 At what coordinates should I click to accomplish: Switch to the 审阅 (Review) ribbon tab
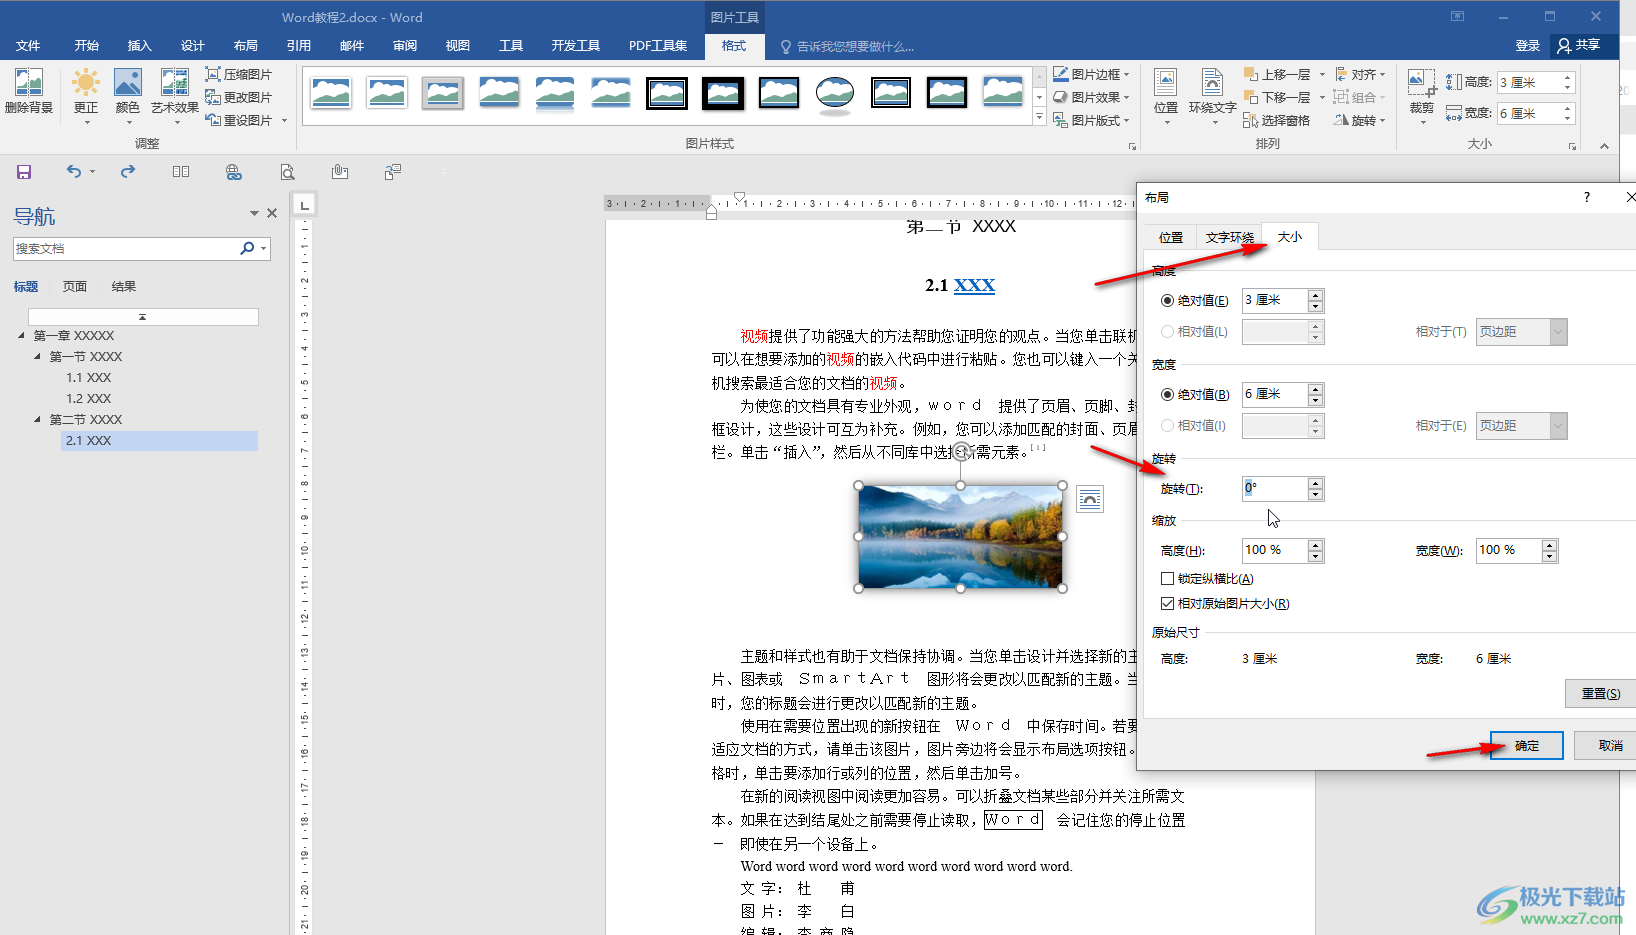pos(405,46)
